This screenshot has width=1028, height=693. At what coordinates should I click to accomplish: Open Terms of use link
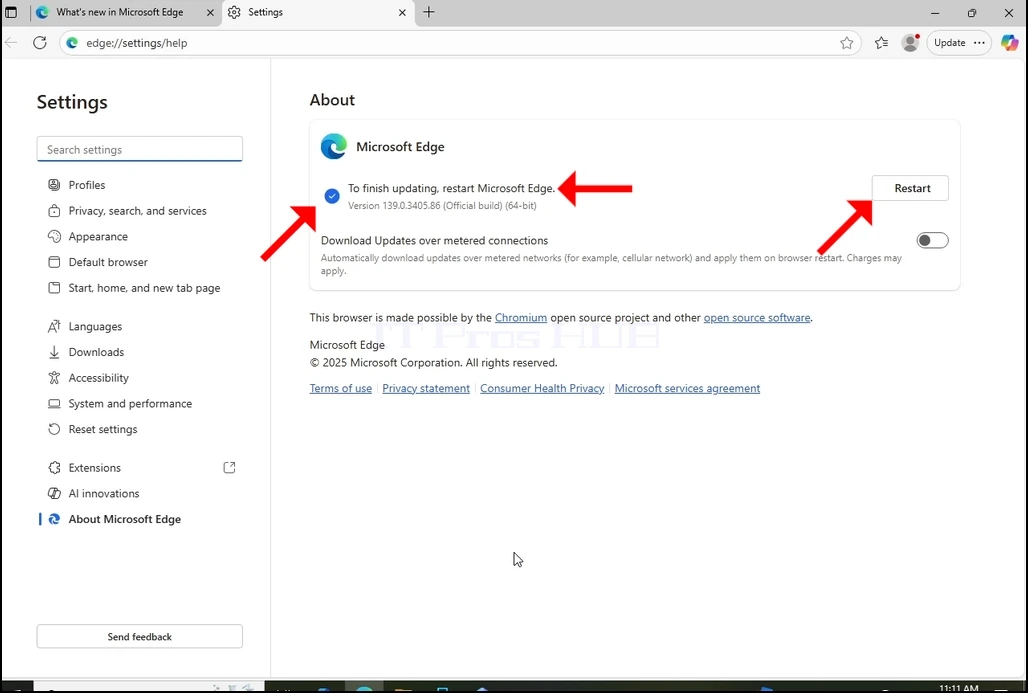pos(340,388)
